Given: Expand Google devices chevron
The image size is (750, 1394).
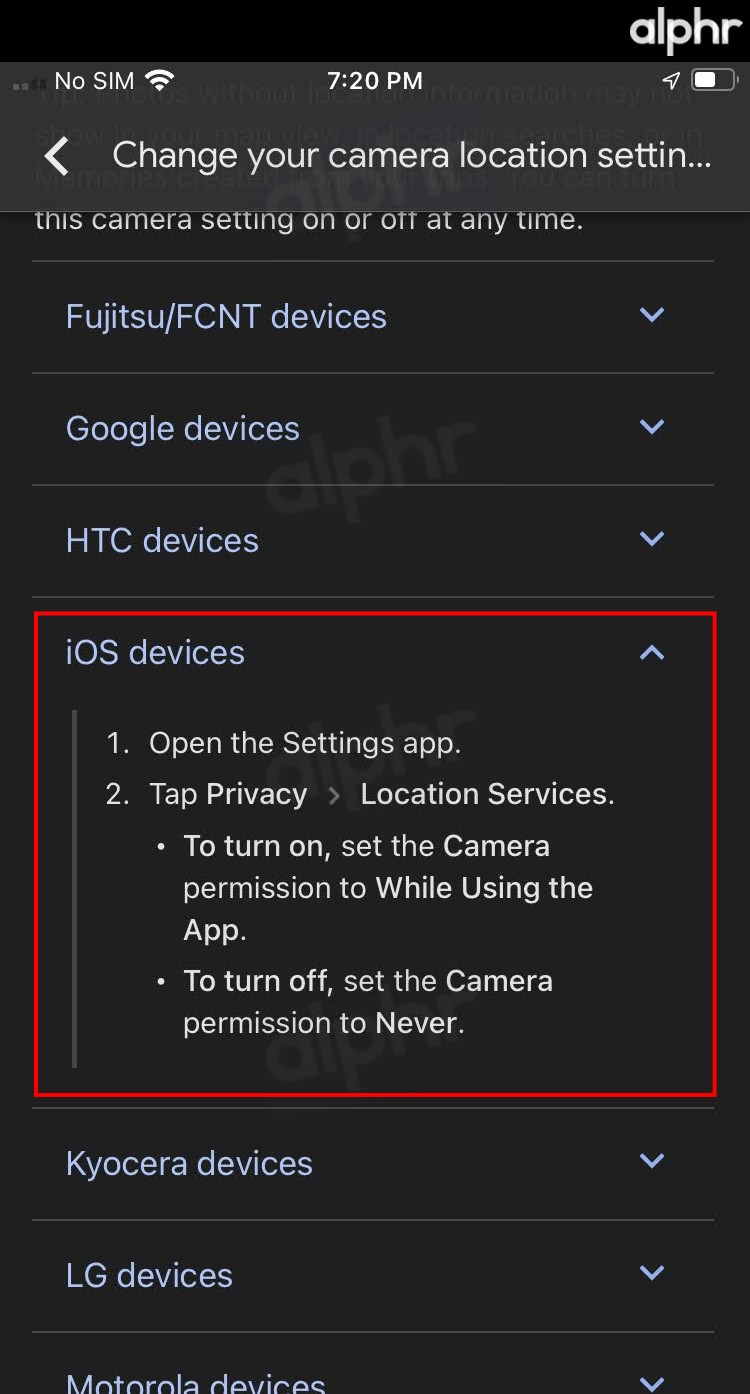Looking at the screenshot, I should (652, 427).
